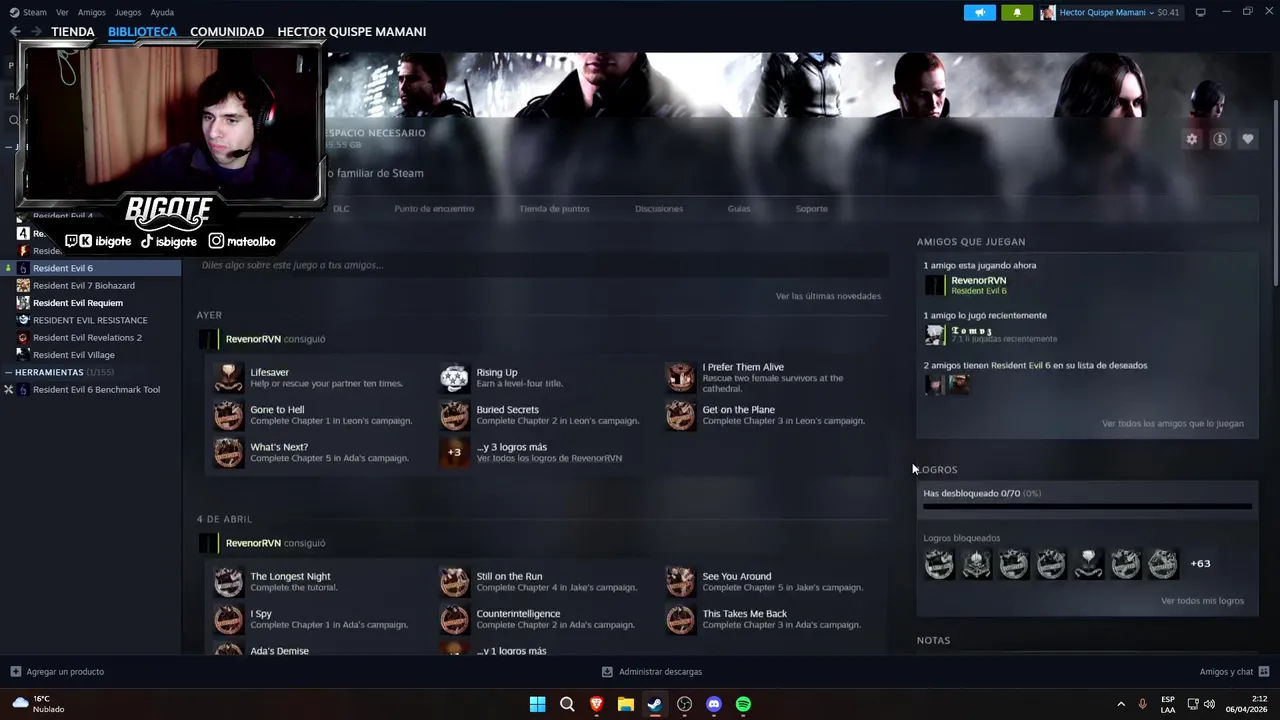The width and height of the screenshot is (1280, 720).
Task: Open the Ver menu
Action: click(62, 12)
